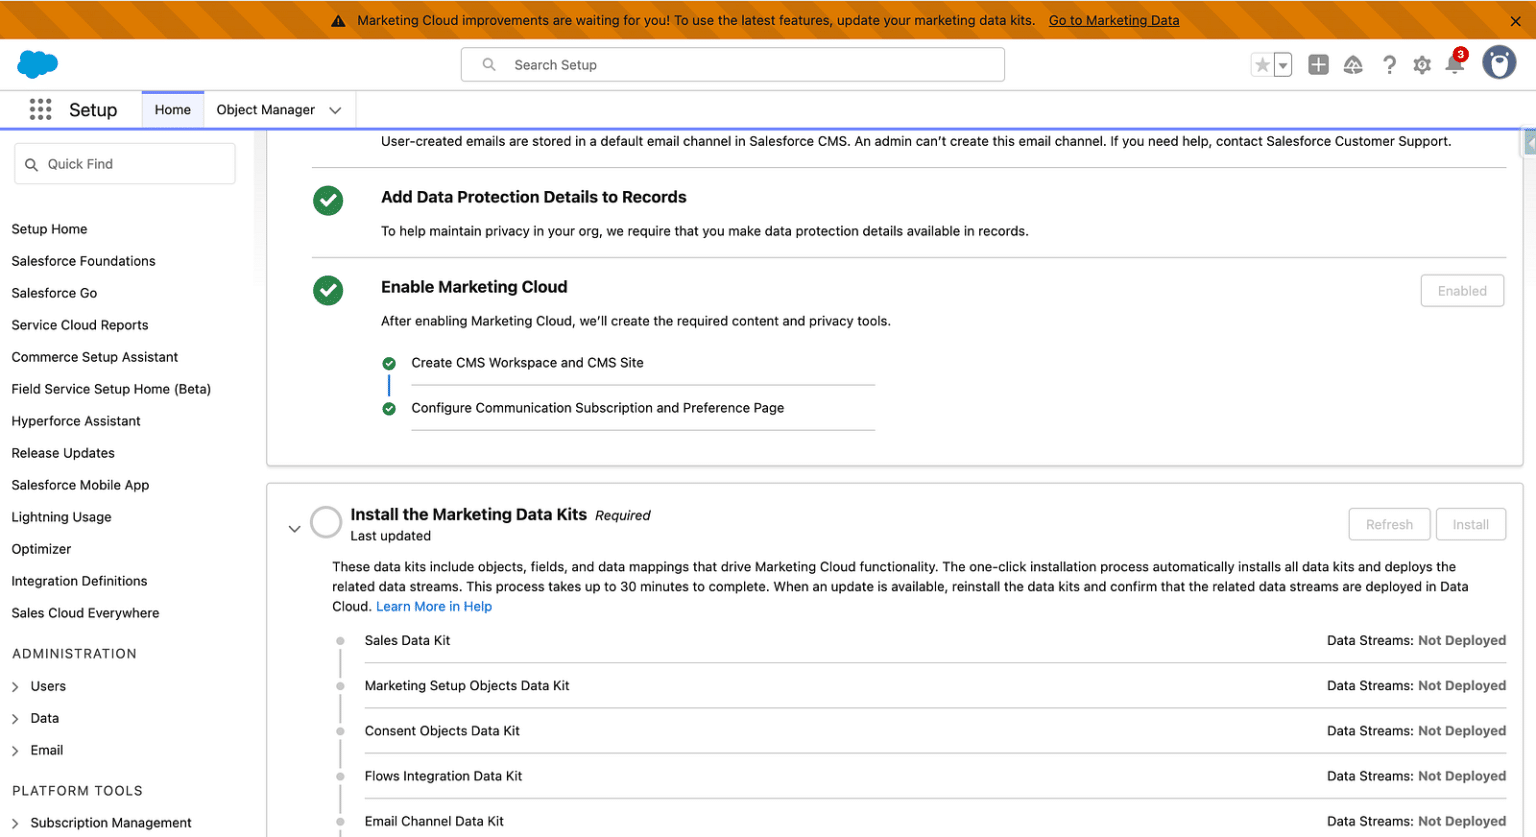This screenshot has height=837, width=1536.
Task: Click into the Search Setup field
Action: coord(733,65)
